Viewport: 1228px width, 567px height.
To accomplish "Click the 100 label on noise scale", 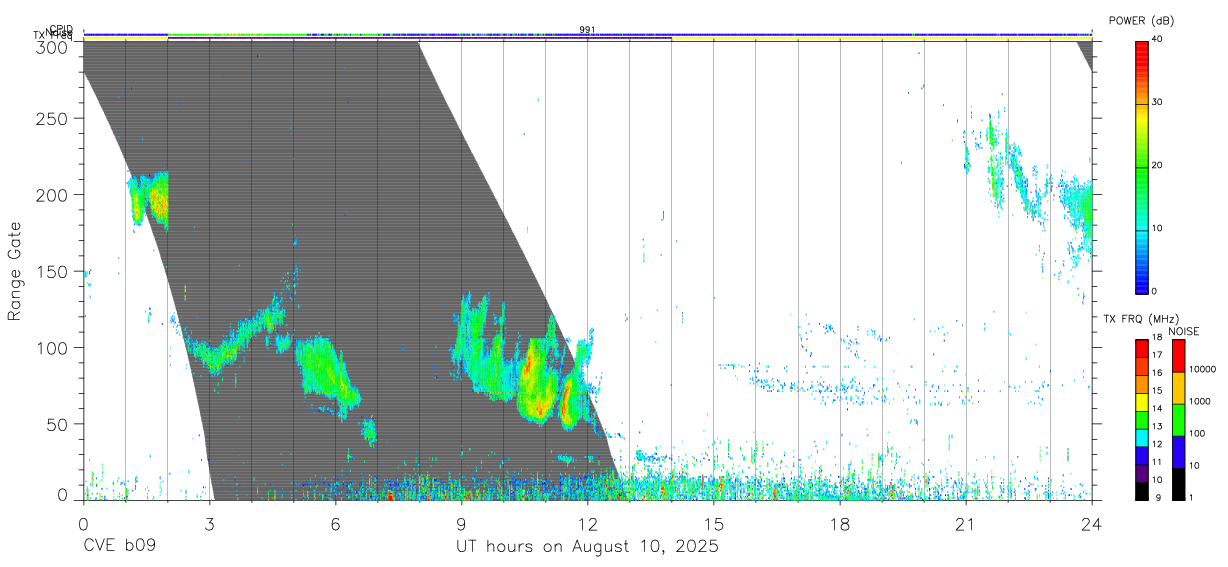I will (x=1197, y=433).
